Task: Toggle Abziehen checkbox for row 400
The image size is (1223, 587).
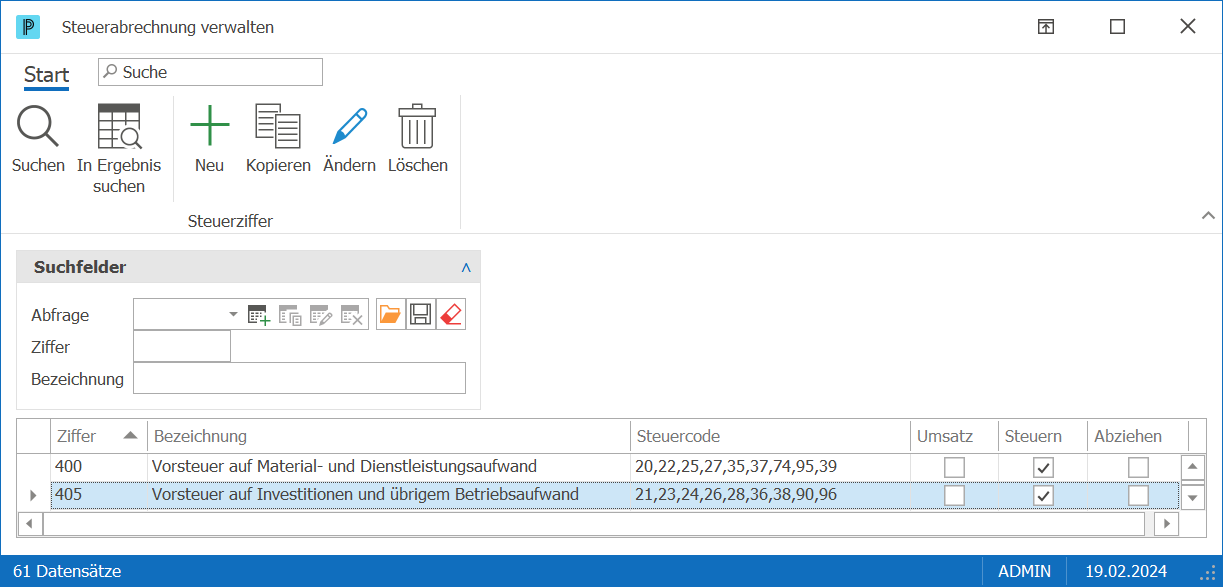Action: 1138,467
